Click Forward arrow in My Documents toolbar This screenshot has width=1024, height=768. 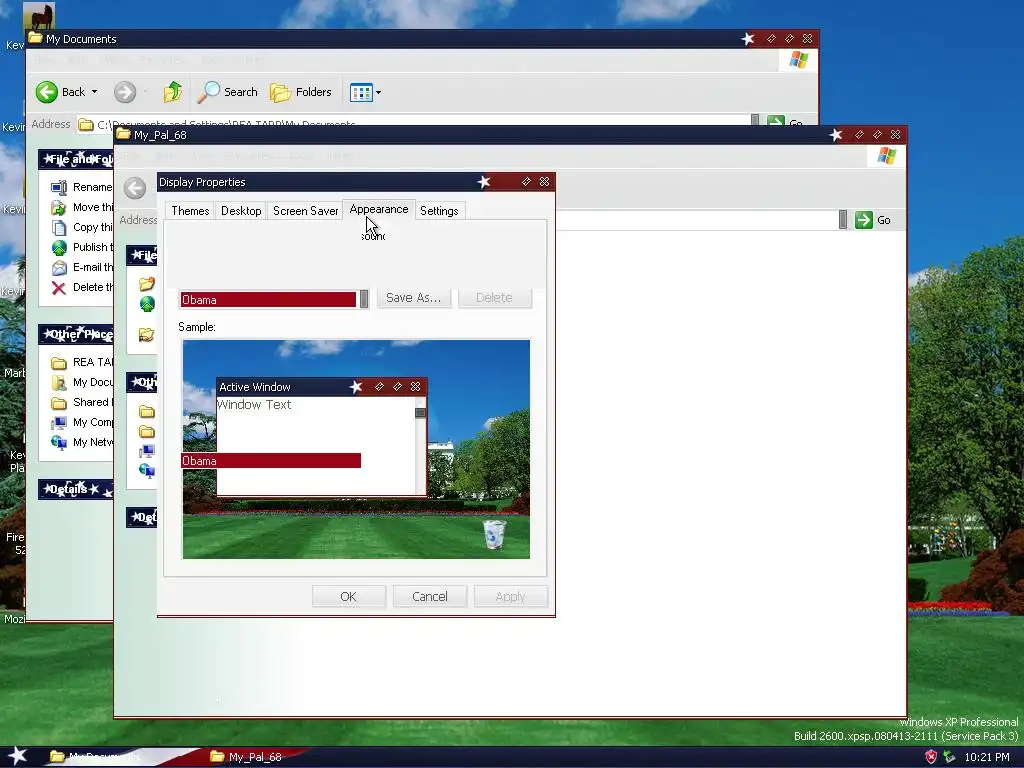coord(125,92)
